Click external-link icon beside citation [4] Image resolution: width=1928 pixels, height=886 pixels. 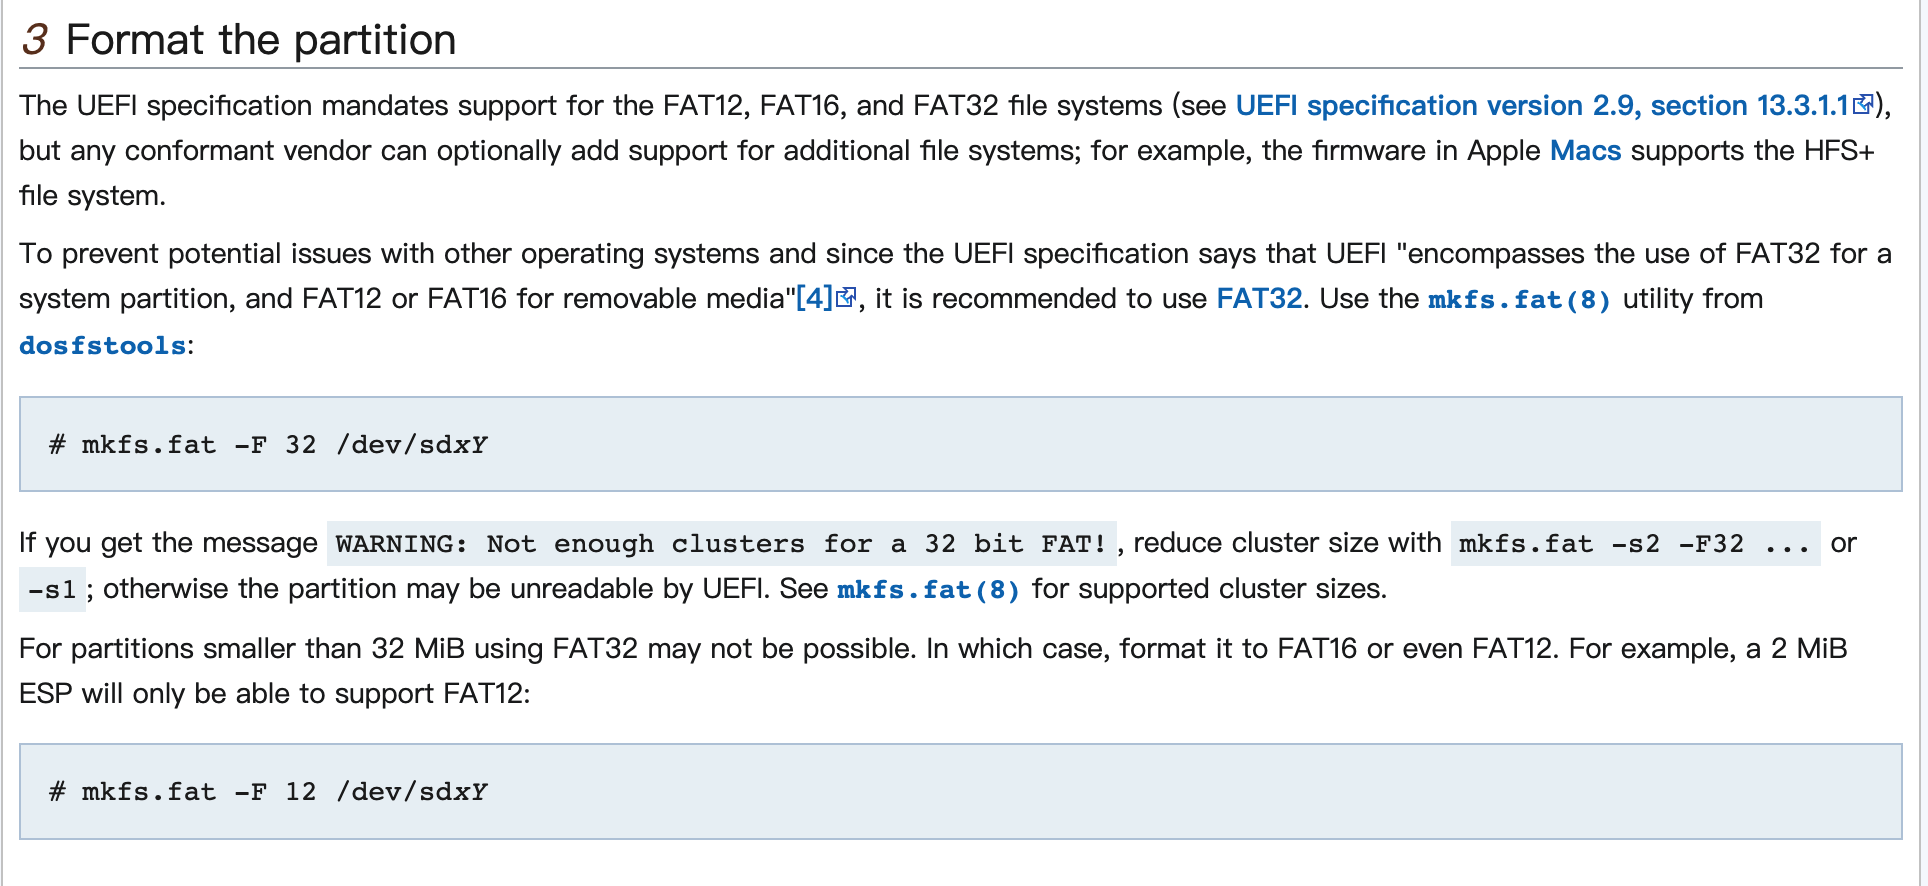coord(846,298)
